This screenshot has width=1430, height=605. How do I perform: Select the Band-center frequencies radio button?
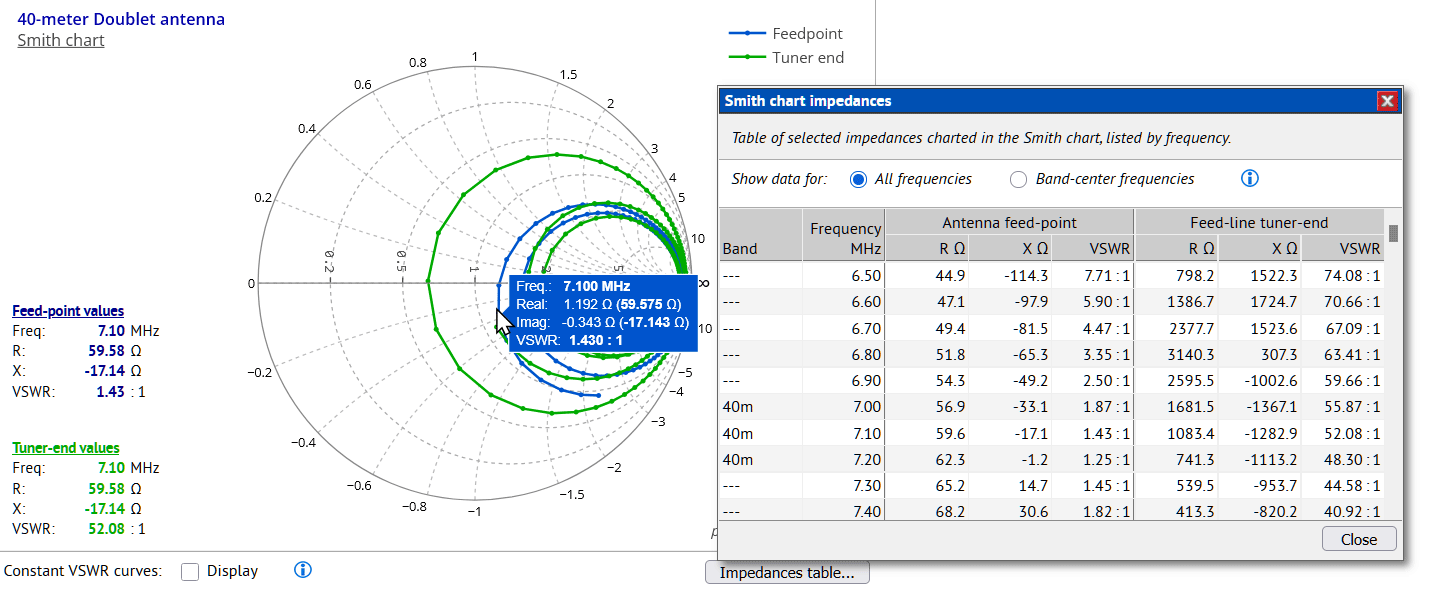click(x=1019, y=180)
